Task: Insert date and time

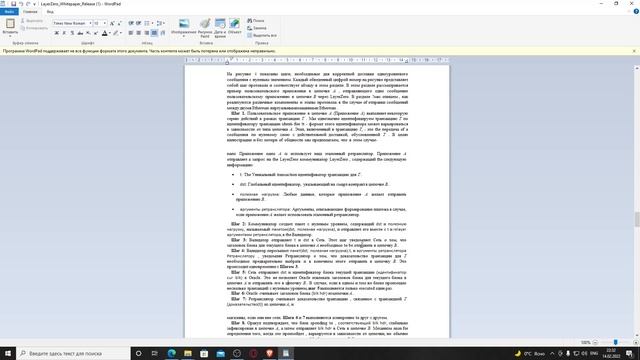Action: click(220, 28)
